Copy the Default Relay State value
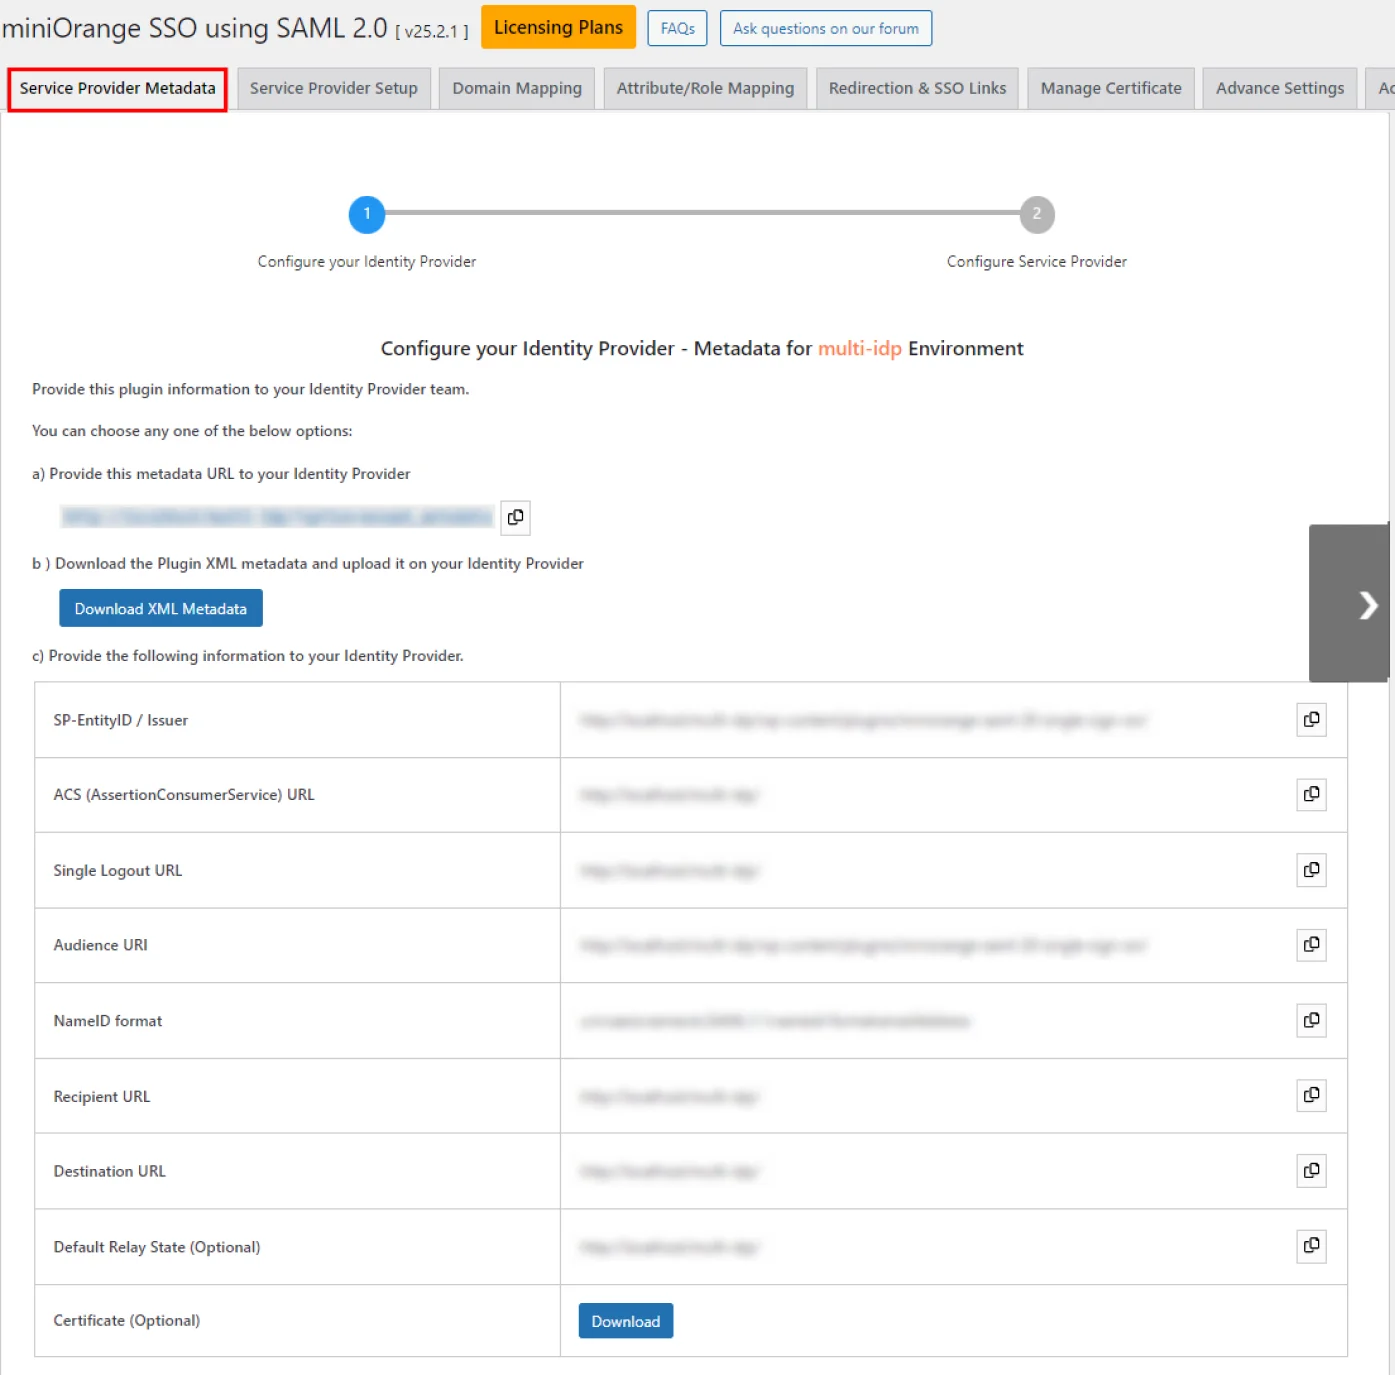Screen dimensions: 1395x1375 tap(1311, 1246)
